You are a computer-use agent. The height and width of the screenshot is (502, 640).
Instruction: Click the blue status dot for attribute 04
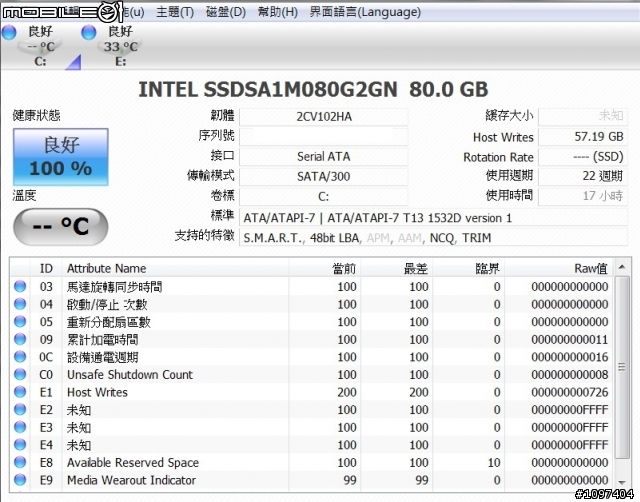[20, 304]
